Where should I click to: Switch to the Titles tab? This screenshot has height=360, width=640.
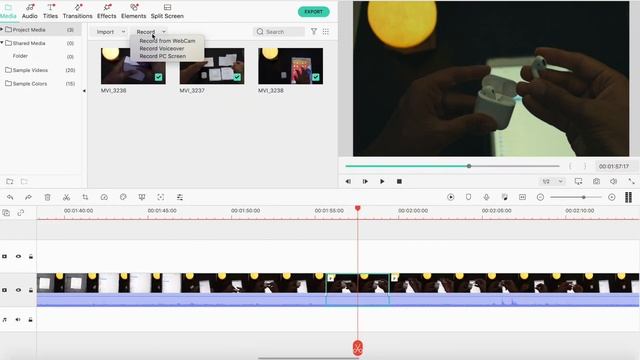[x=51, y=11]
